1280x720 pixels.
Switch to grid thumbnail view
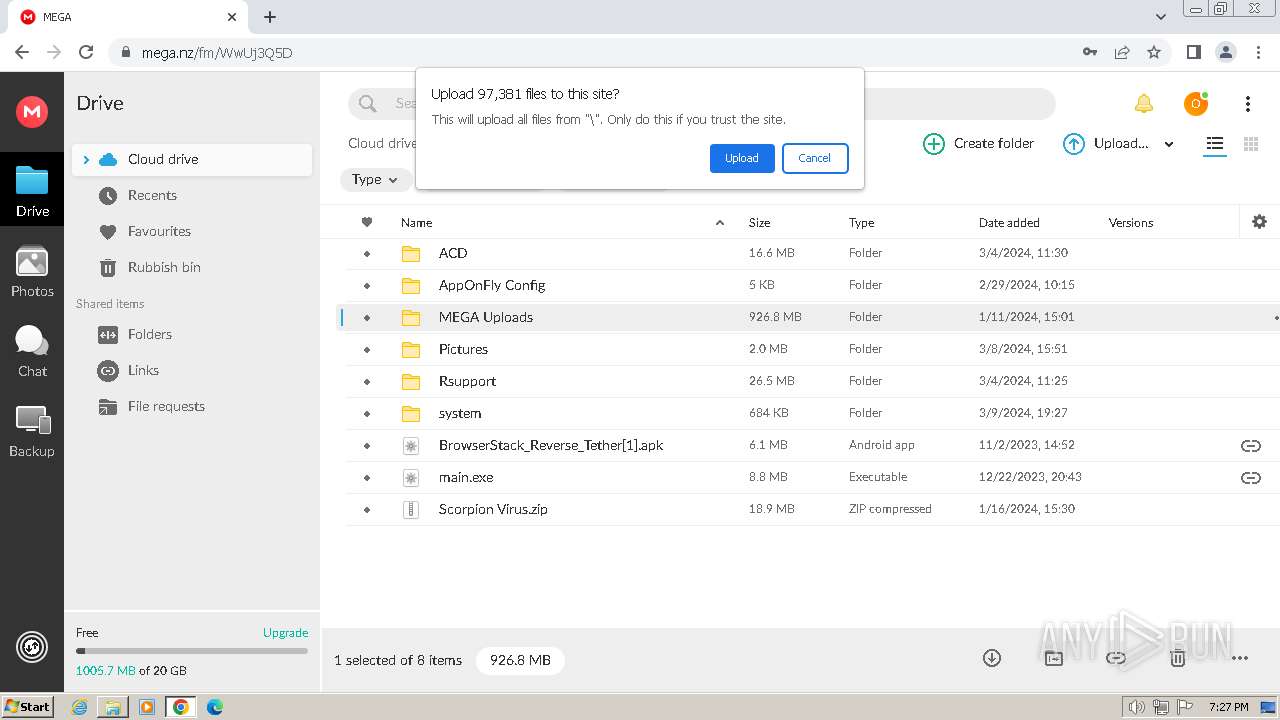point(1251,144)
